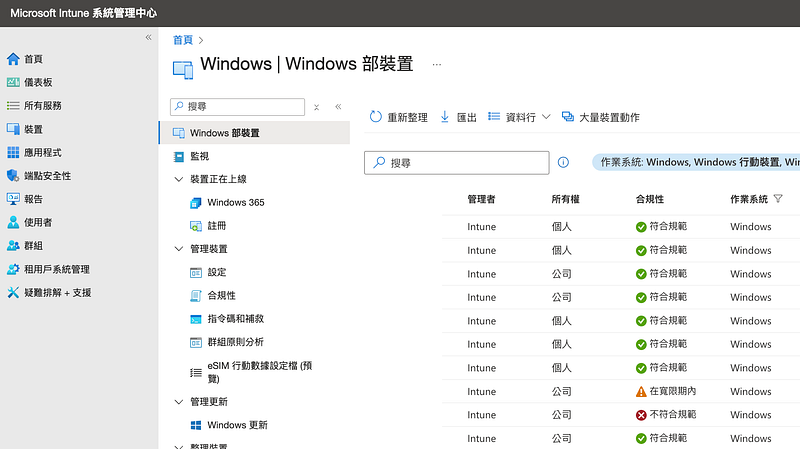Click the 重新整理 refresh icon
The width and height of the screenshot is (800, 449).
coord(376,117)
